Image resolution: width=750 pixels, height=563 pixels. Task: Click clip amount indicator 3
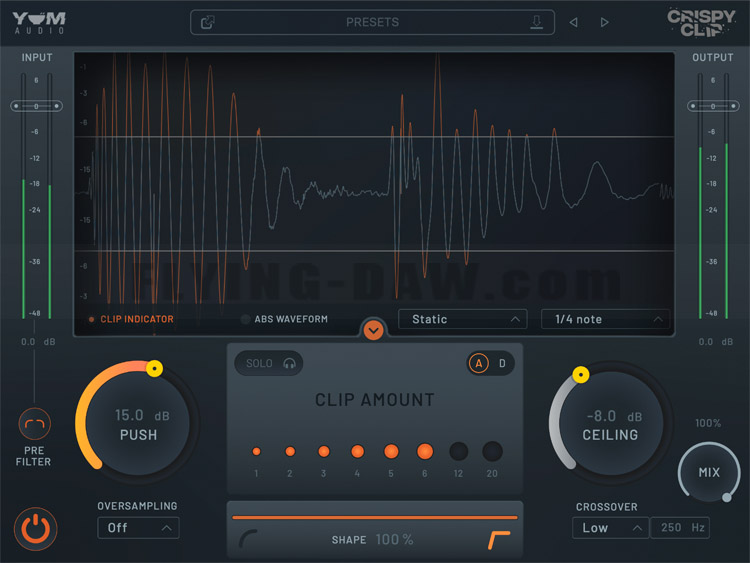[x=324, y=451]
